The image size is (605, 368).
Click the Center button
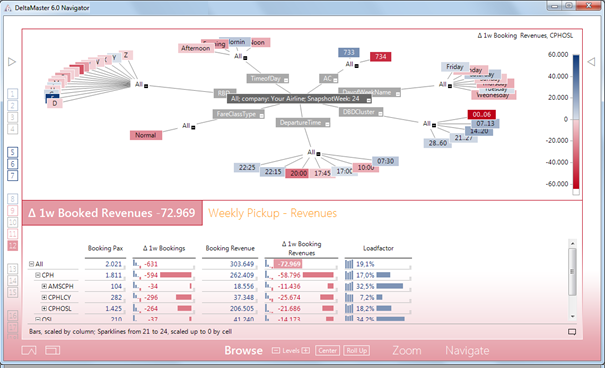click(327, 351)
